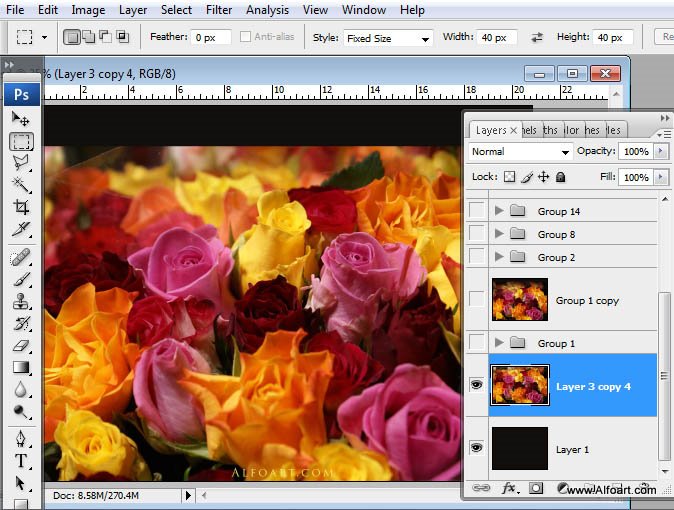Open the Opacity slider arrow
The height and width of the screenshot is (510, 674).
pos(661,152)
